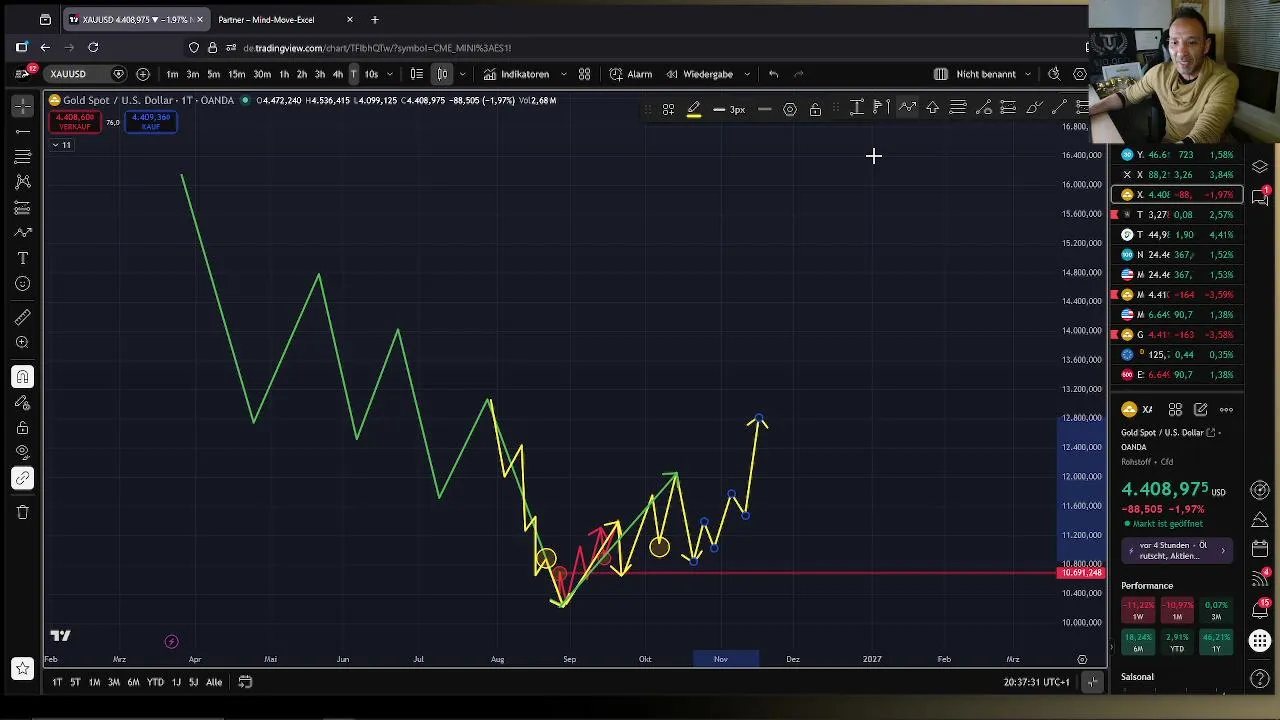Start Wiedergabe bar replay

(x=700, y=74)
